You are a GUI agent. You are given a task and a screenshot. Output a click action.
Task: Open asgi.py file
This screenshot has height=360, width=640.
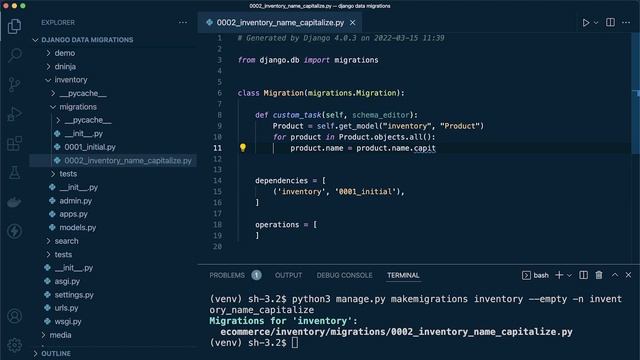(x=67, y=281)
